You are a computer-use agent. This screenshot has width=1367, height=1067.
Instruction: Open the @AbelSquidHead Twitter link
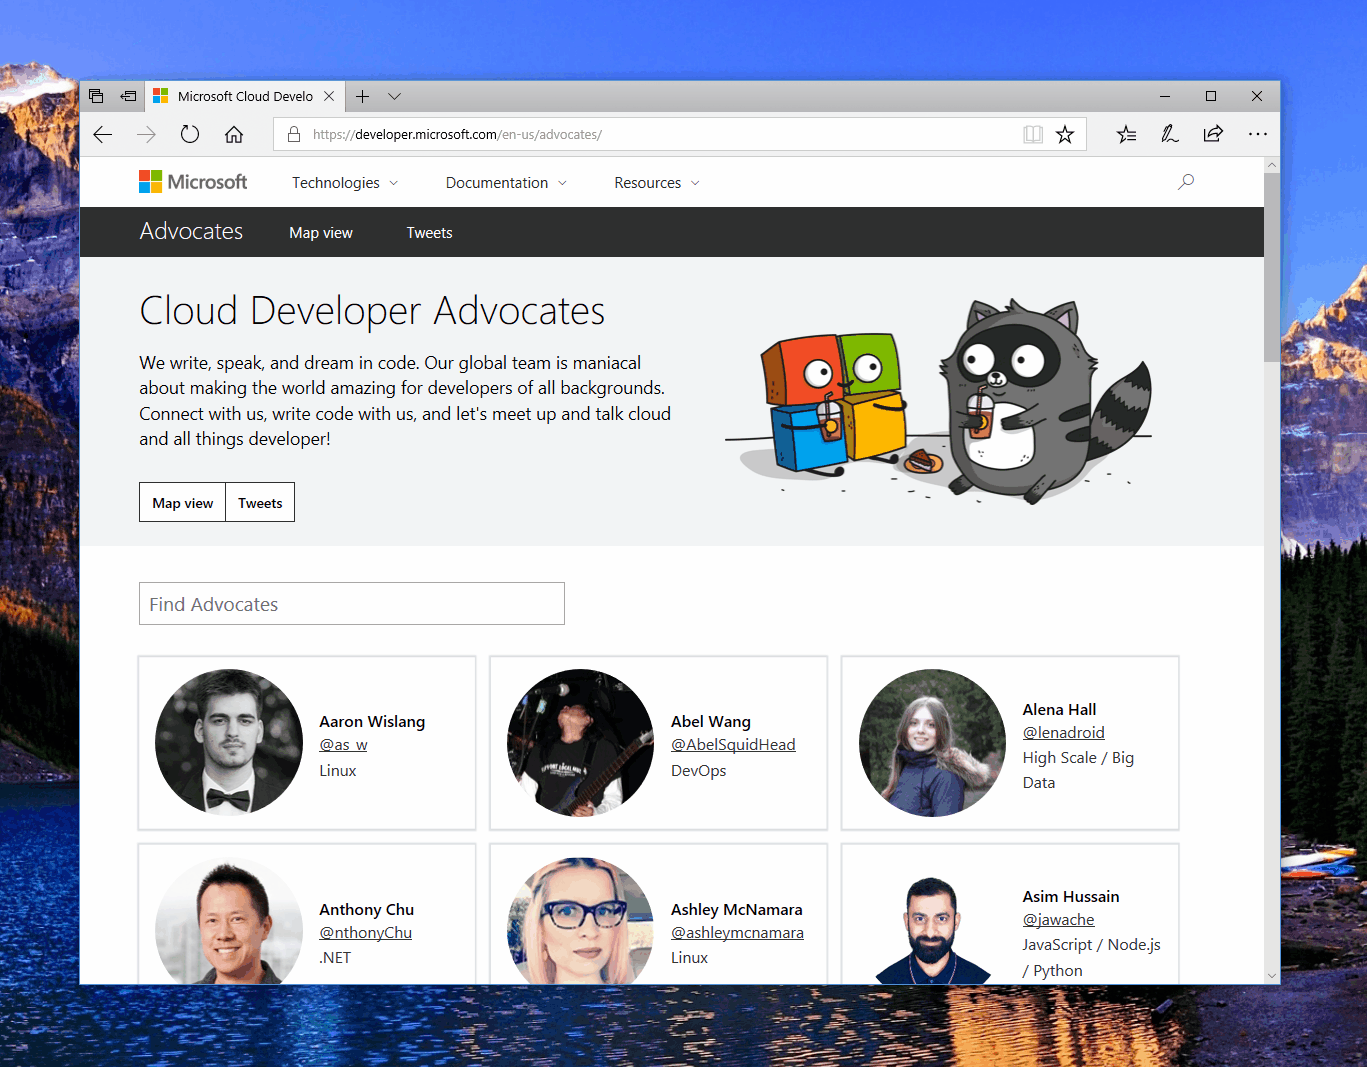[733, 745]
